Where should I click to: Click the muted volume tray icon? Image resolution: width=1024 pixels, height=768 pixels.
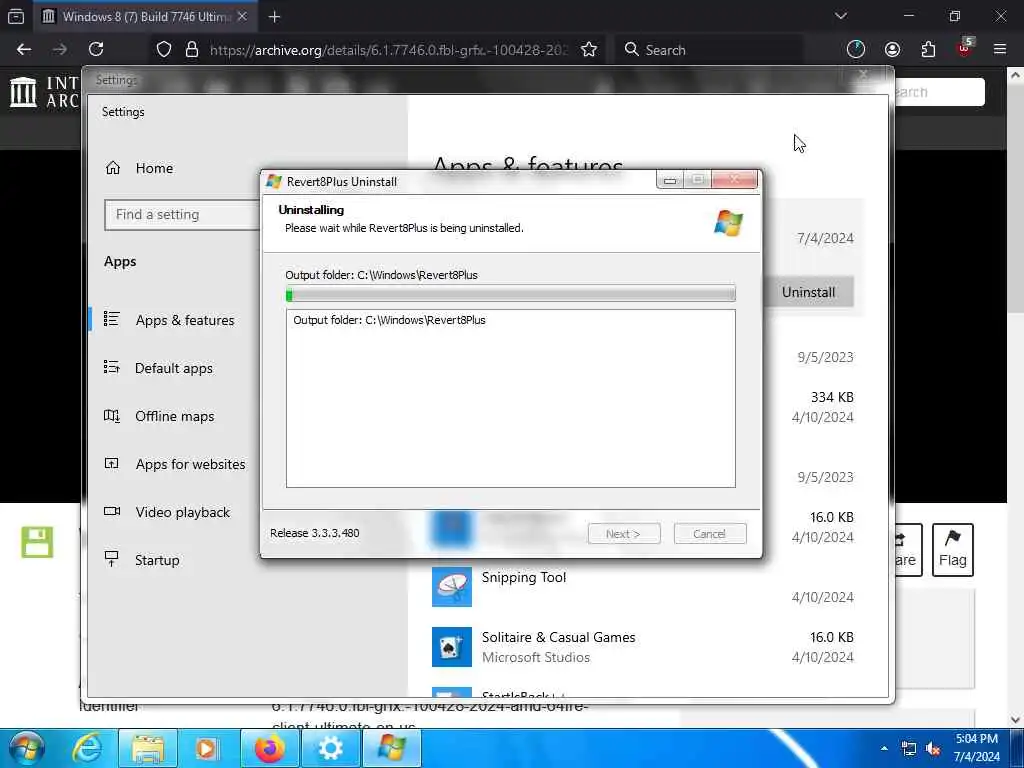tap(934, 748)
